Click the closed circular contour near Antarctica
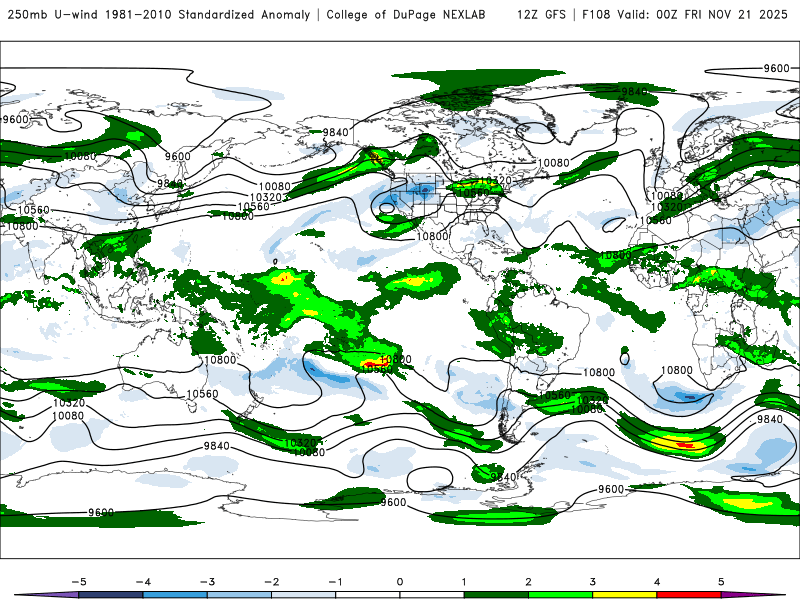Screen dimensions: 800x600 [x=430, y=479]
